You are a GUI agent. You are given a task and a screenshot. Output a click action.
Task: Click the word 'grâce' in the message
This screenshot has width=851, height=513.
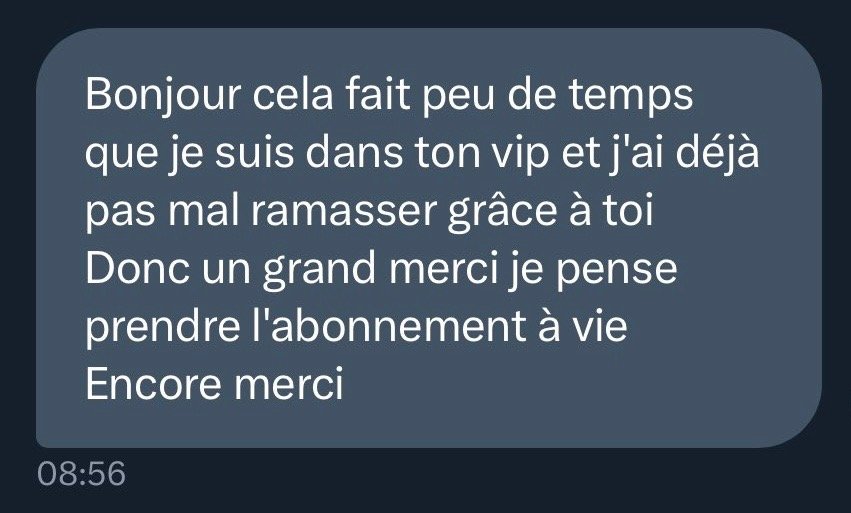click(503, 212)
